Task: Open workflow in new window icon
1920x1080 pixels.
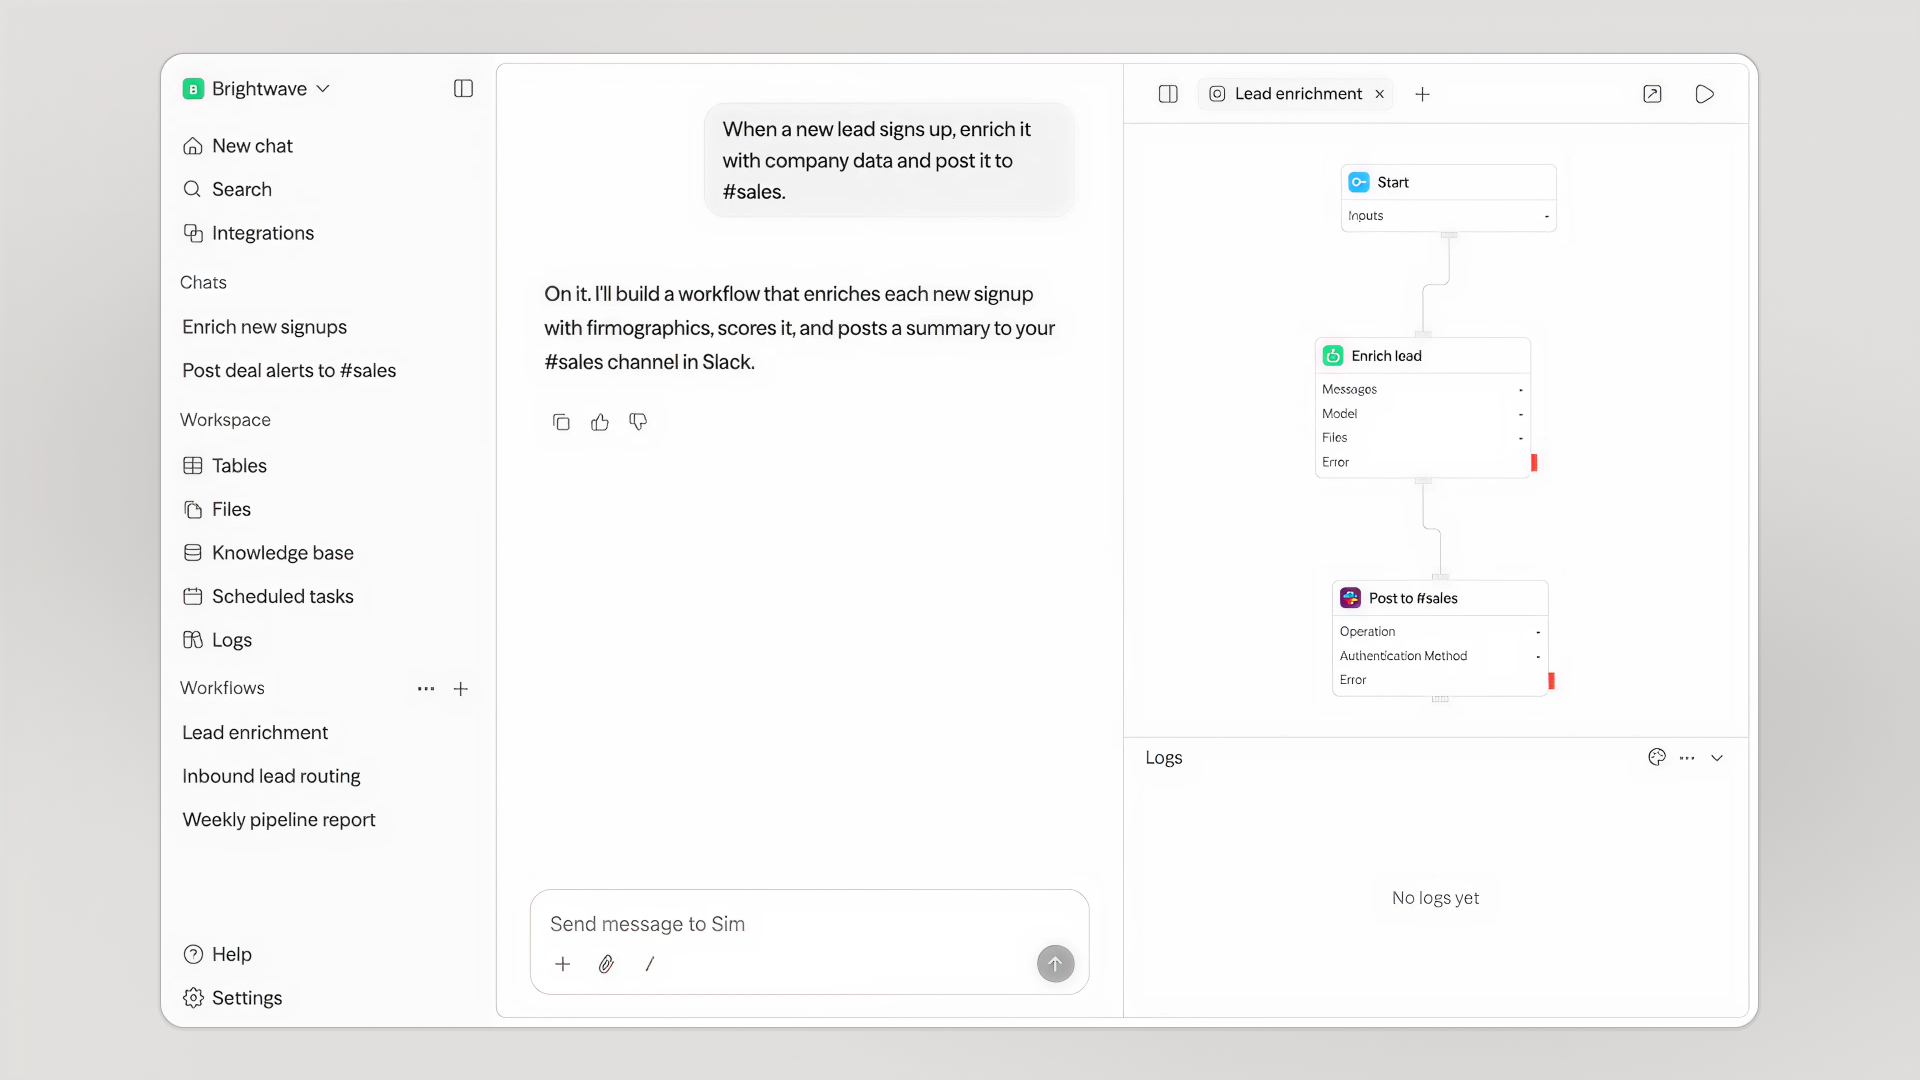Action: 1652,94
